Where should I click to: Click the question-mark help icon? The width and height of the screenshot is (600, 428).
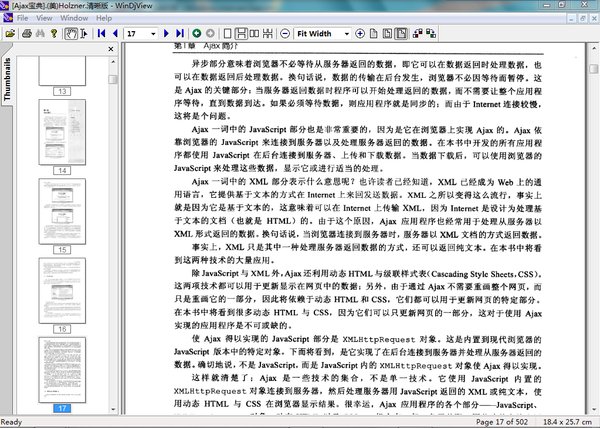[x=54, y=34]
